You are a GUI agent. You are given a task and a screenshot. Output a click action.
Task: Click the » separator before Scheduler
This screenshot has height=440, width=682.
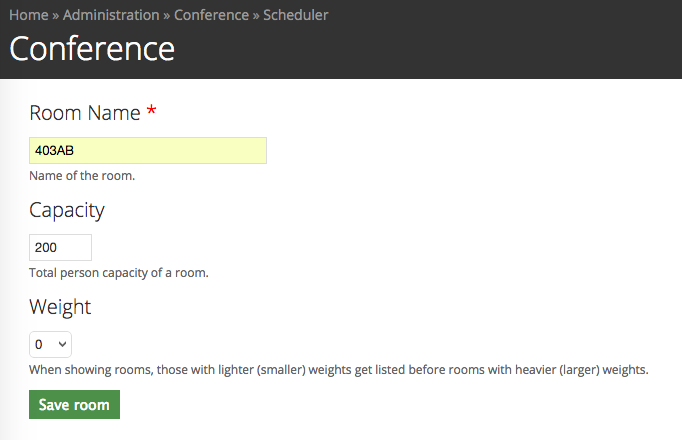(x=256, y=16)
